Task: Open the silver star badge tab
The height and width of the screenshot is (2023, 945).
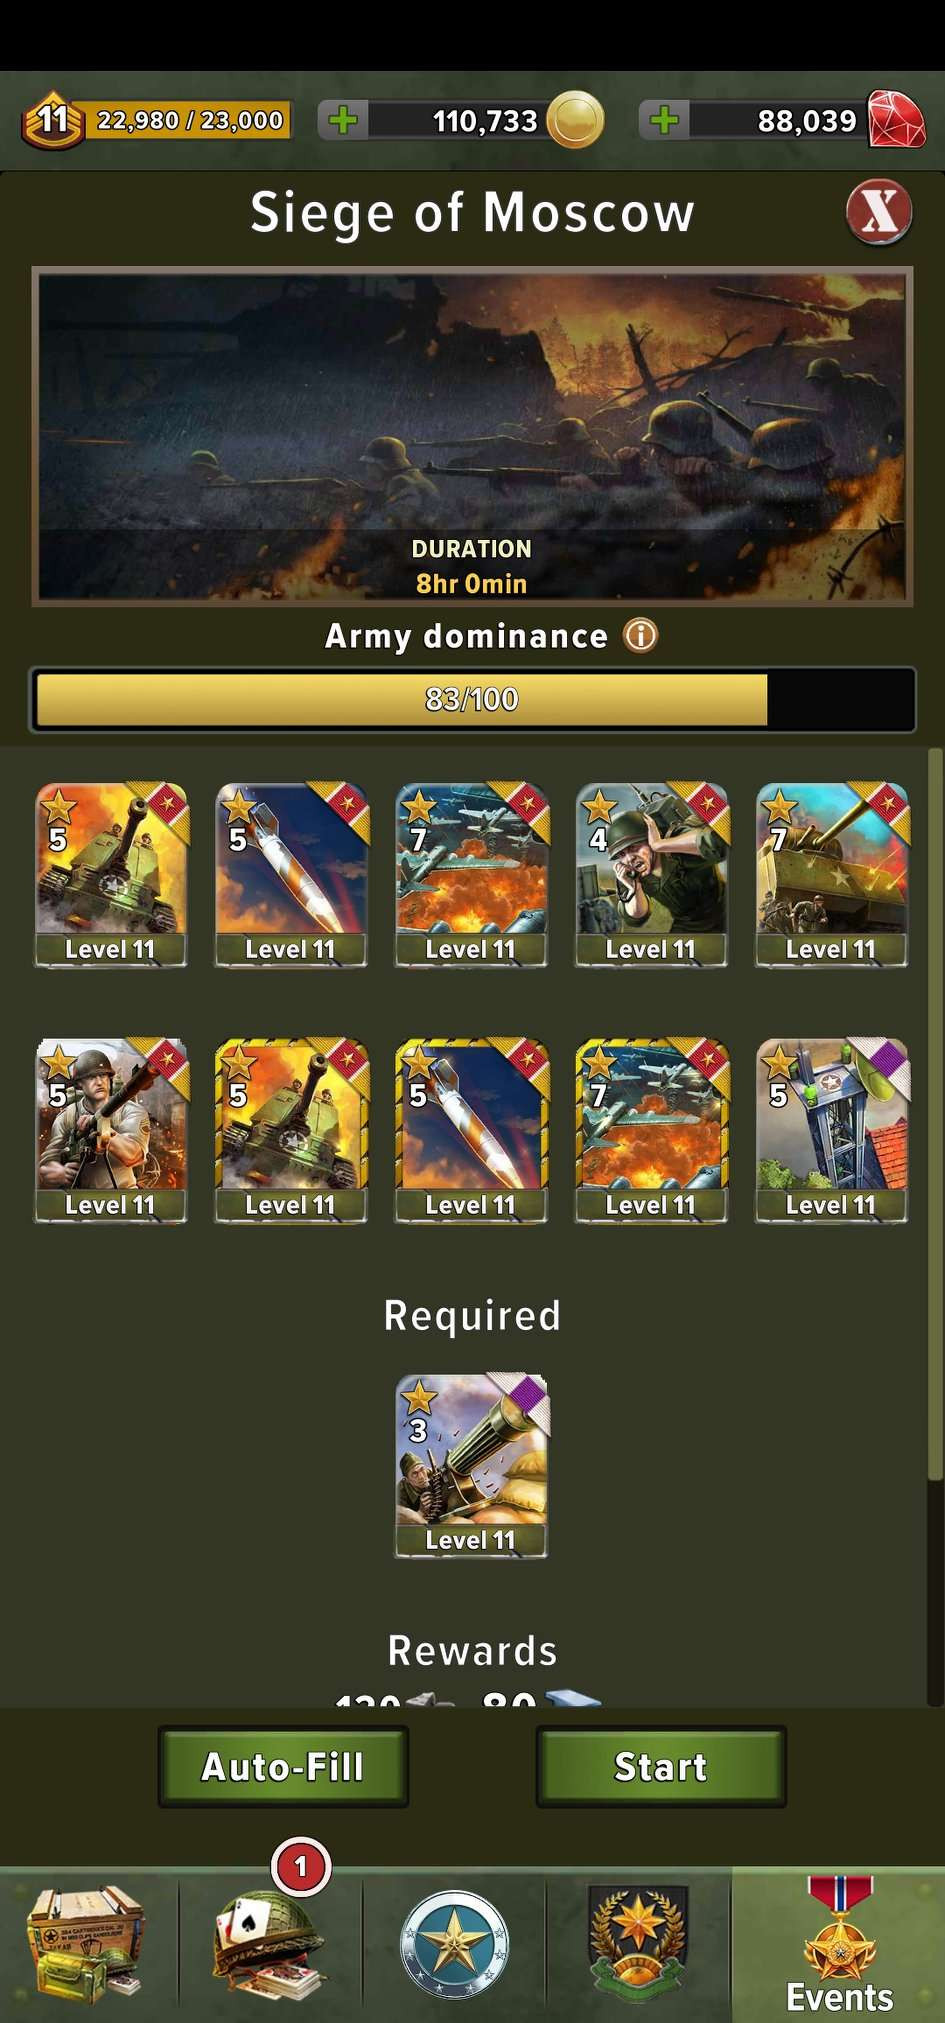Action: click(x=454, y=1944)
